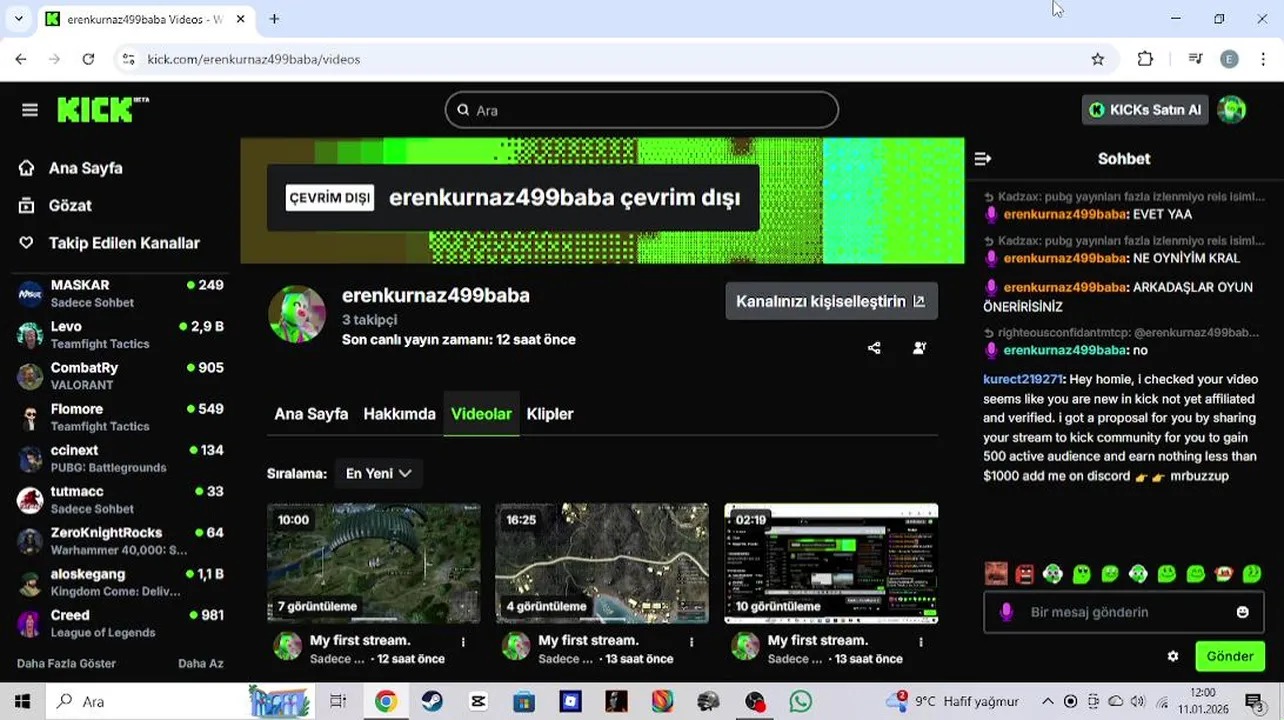This screenshot has height=720, width=1284.
Task: Open Task View on the taskbar
Action: [x=338, y=702]
